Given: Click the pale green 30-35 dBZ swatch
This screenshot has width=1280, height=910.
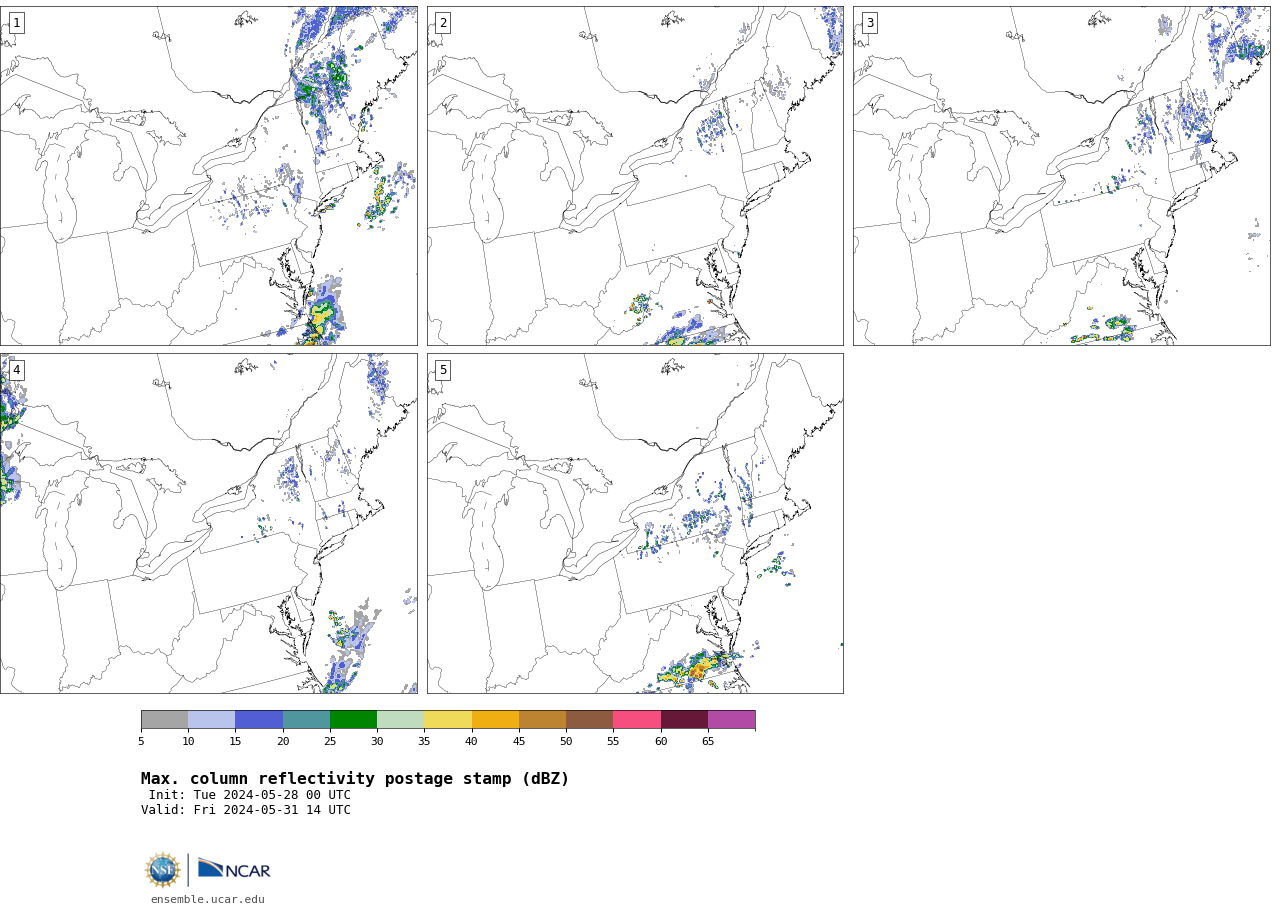Looking at the screenshot, I should 400,720.
